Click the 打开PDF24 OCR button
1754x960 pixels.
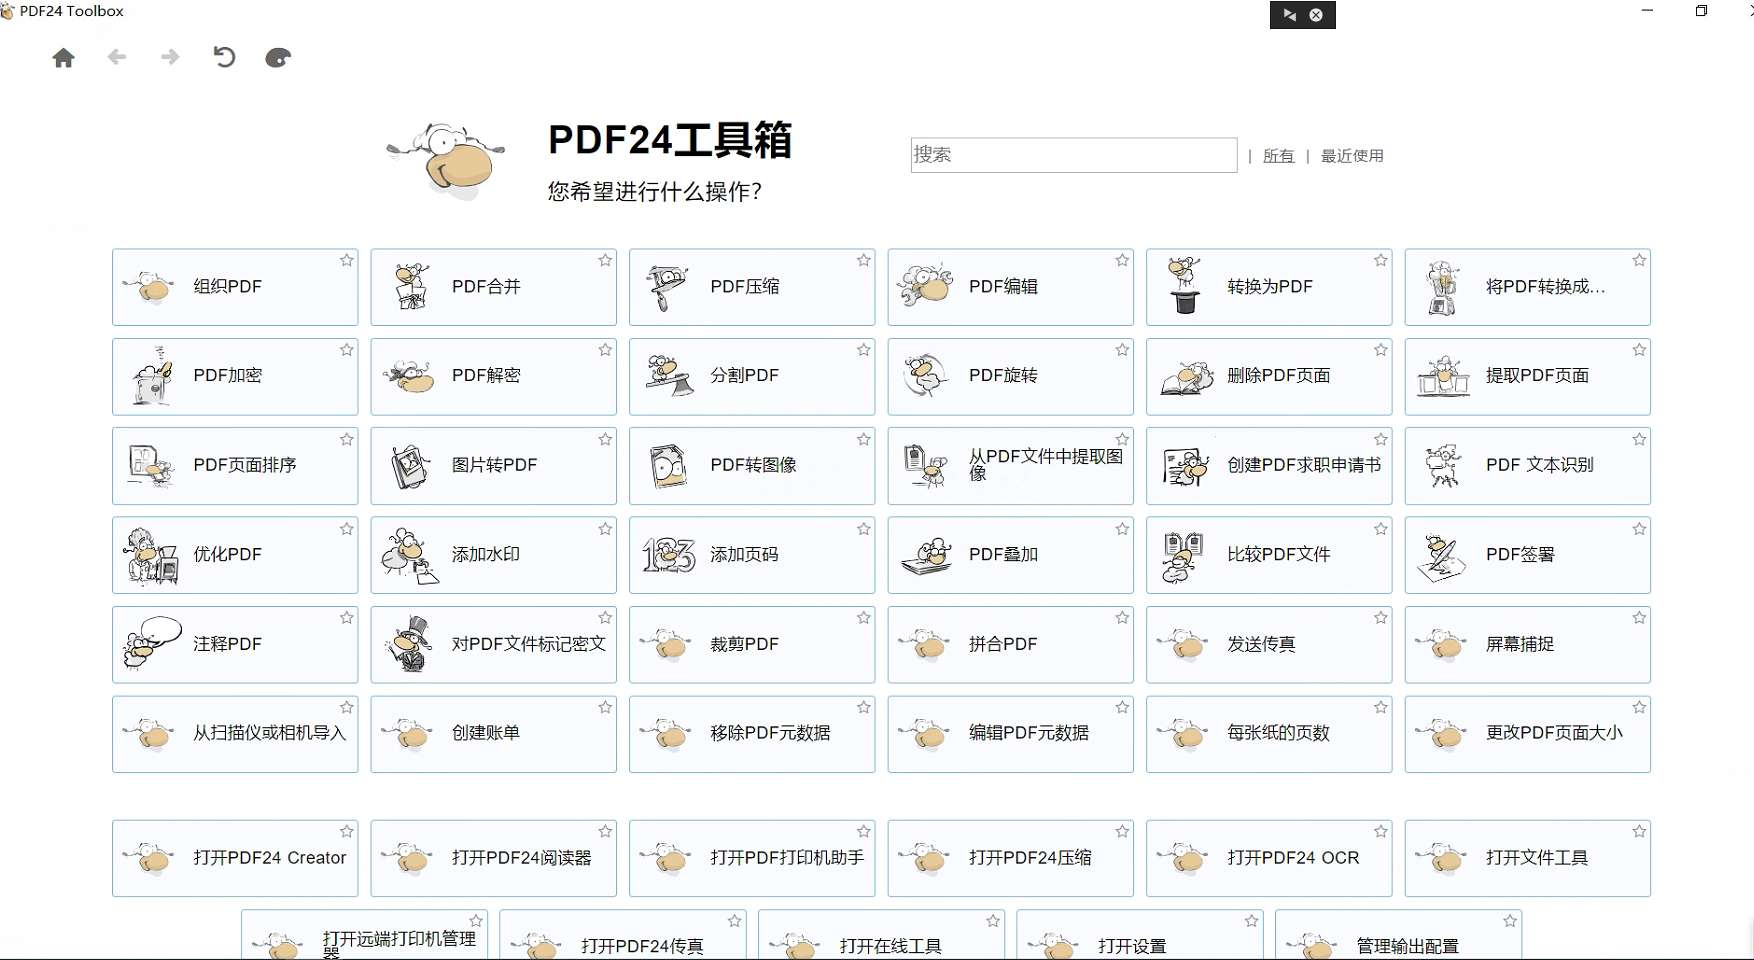tap(1268, 858)
